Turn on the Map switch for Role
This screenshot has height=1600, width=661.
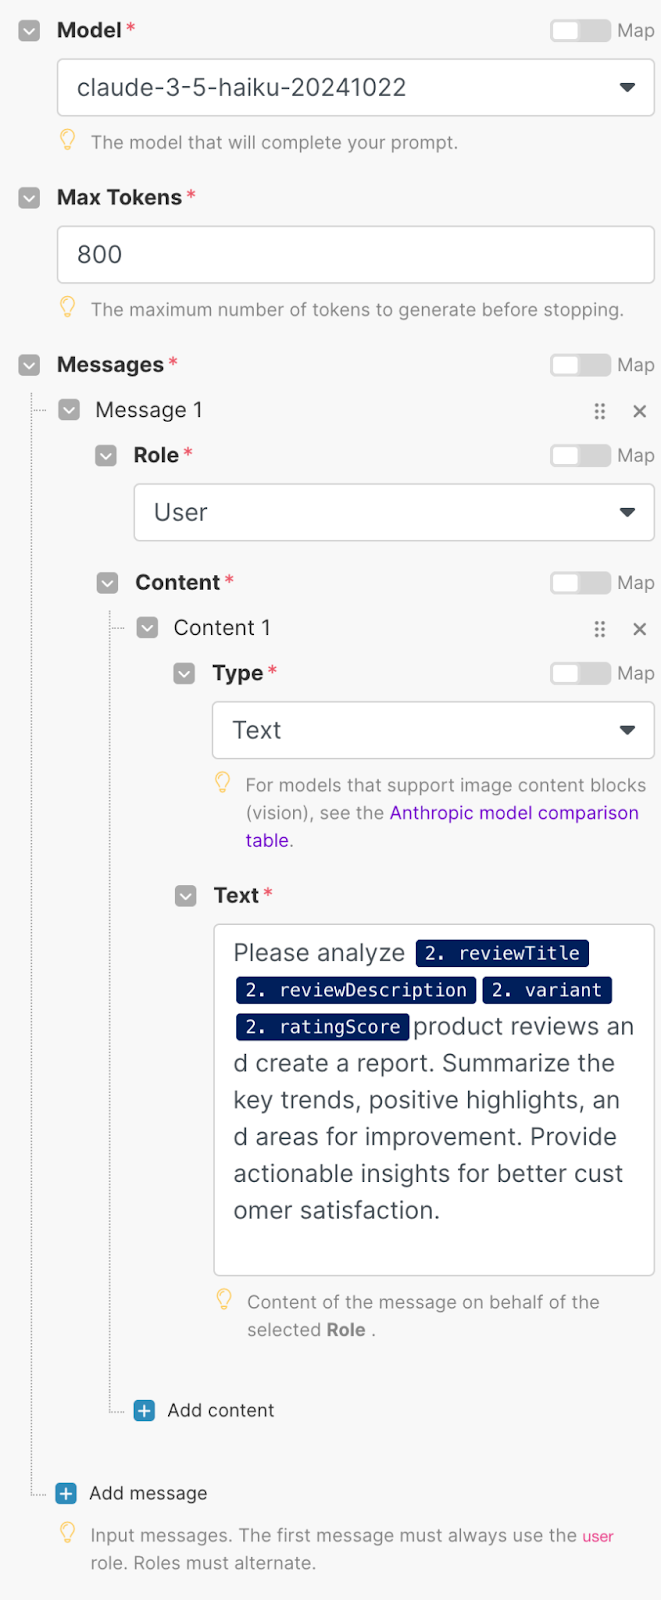point(580,456)
